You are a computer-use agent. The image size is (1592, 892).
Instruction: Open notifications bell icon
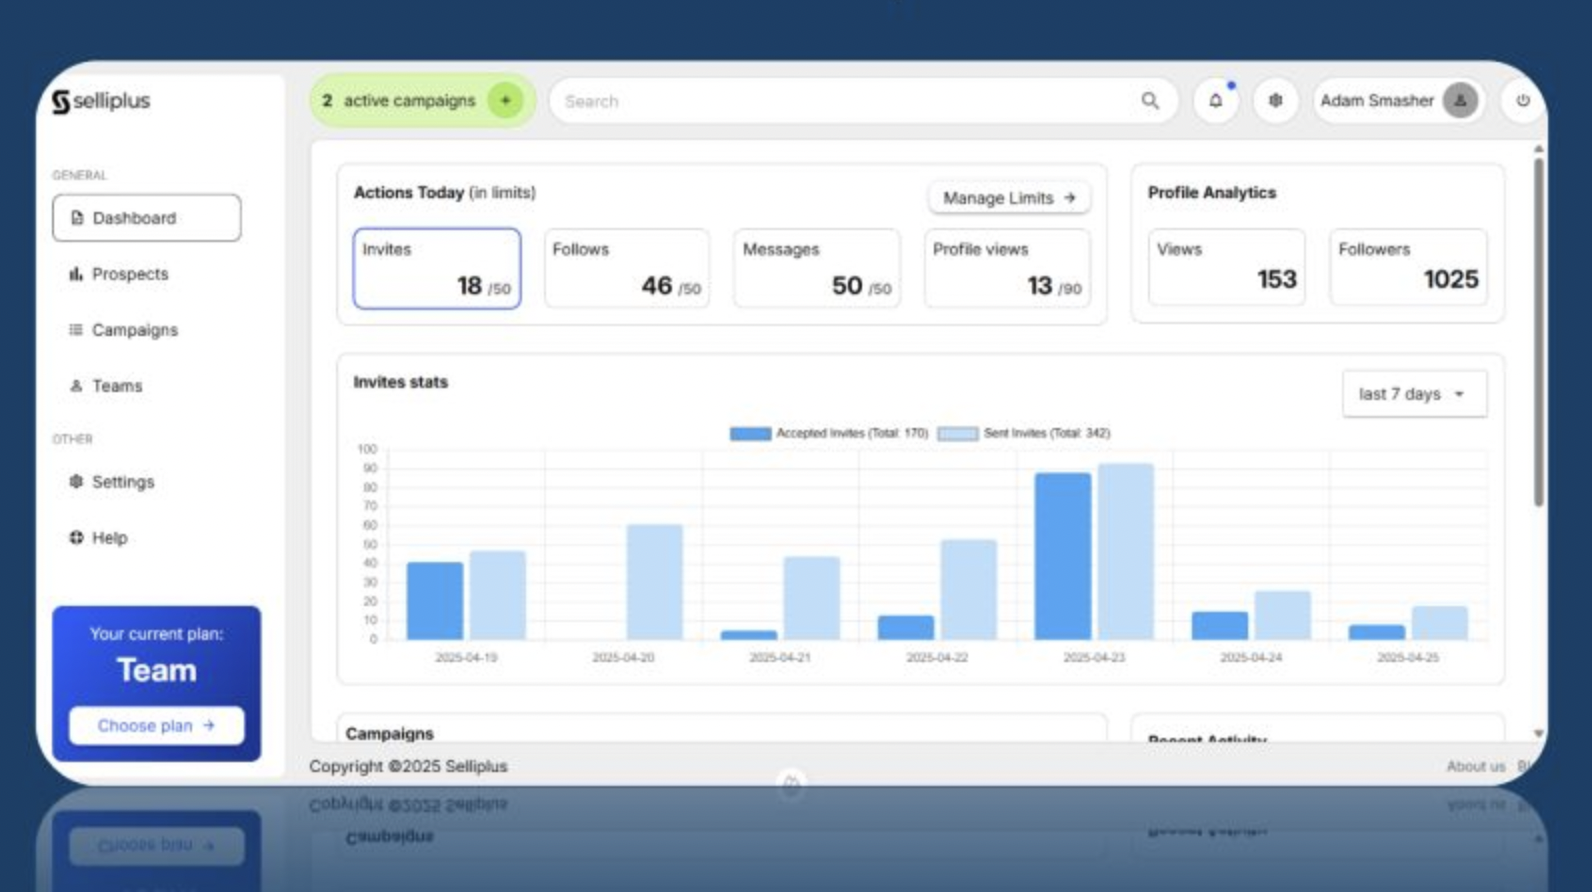click(1215, 101)
